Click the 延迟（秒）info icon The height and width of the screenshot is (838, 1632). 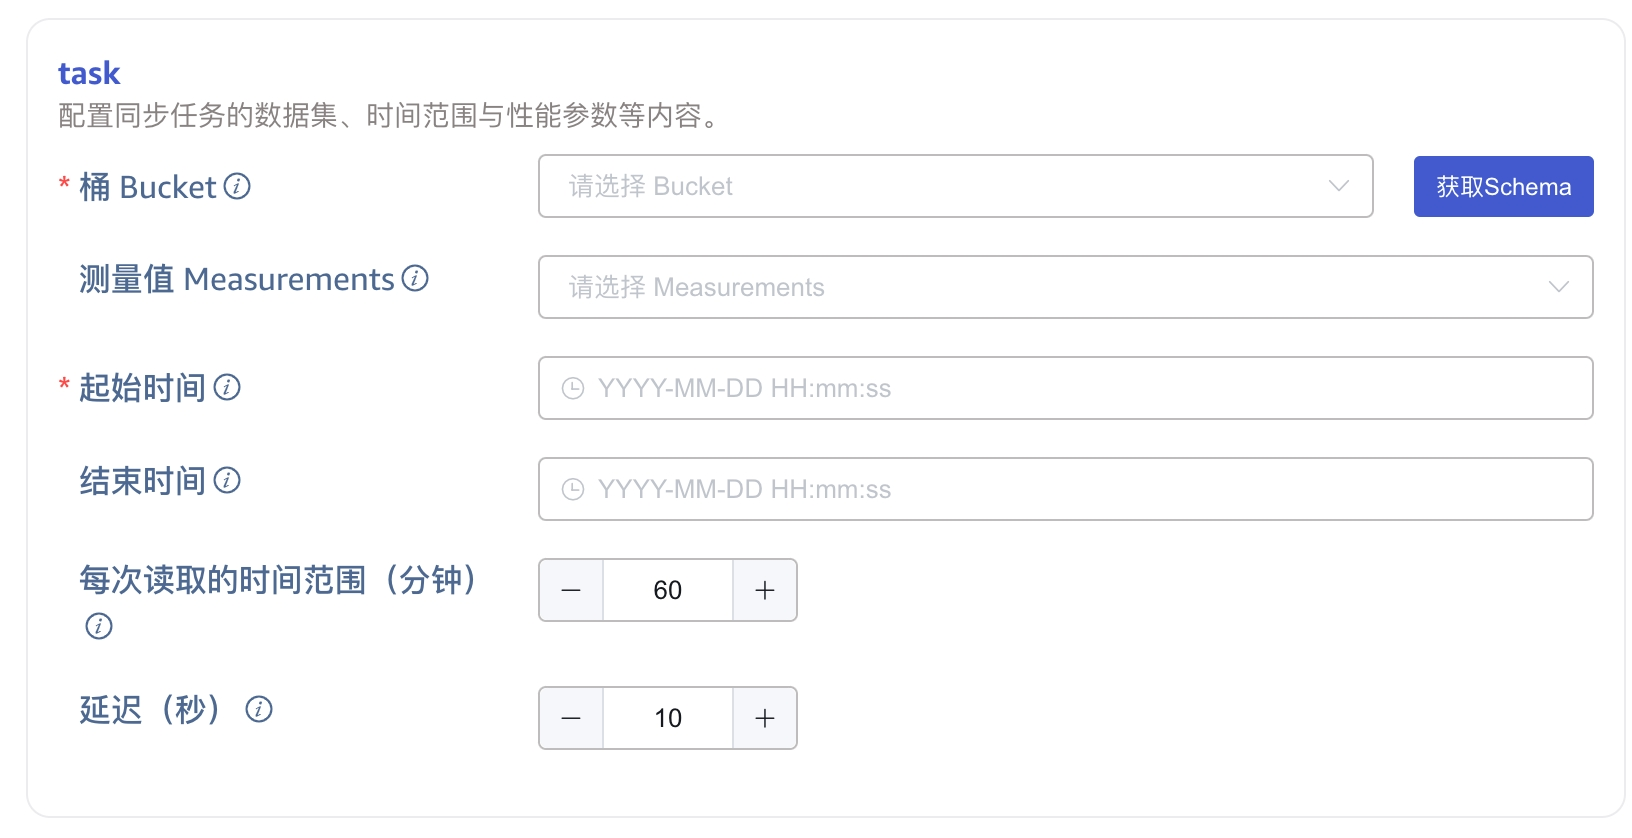(x=259, y=710)
